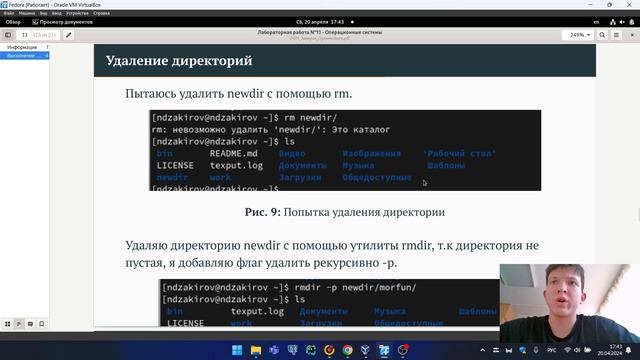Viewport: 640px width, 360px height.
Task: Open PyCharm icon in taskbar
Action: pyautogui.click(x=311, y=350)
